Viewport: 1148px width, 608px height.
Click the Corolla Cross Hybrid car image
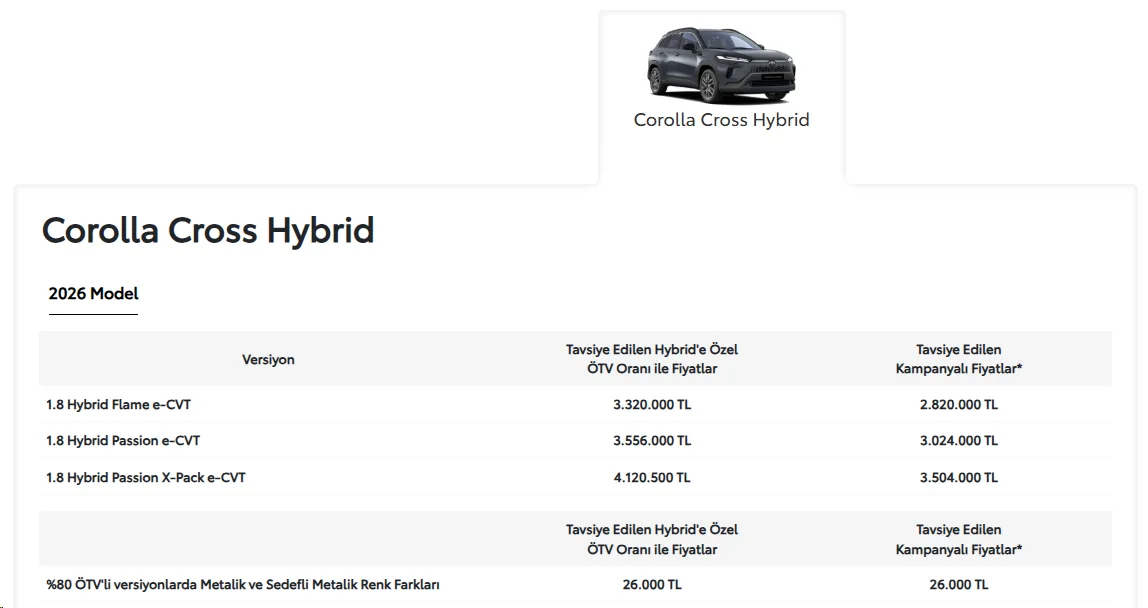(721, 64)
